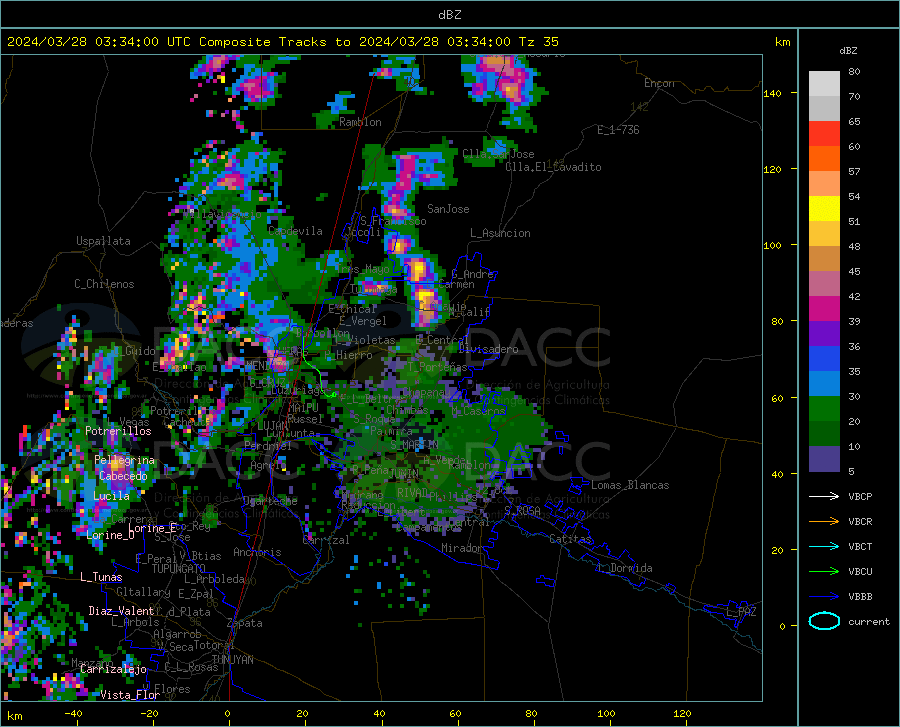Click the Lorine_O place label
Viewport: 900px width, 727px height.
pos(110,535)
